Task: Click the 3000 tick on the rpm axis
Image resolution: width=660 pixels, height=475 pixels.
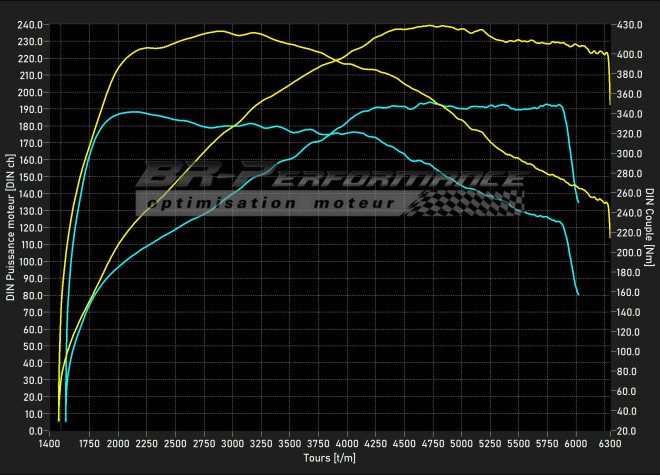Action: (232, 442)
